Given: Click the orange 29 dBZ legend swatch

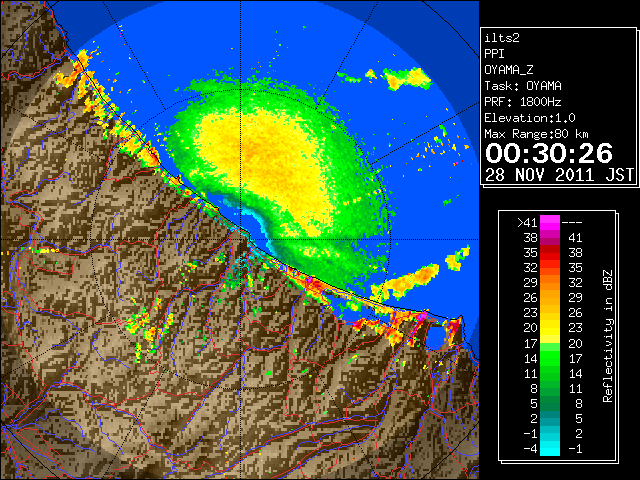Looking at the screenshot, I should click(x=550, y=282).
